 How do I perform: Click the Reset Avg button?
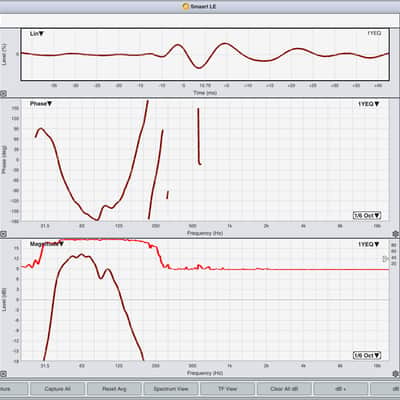coord(114,389)
